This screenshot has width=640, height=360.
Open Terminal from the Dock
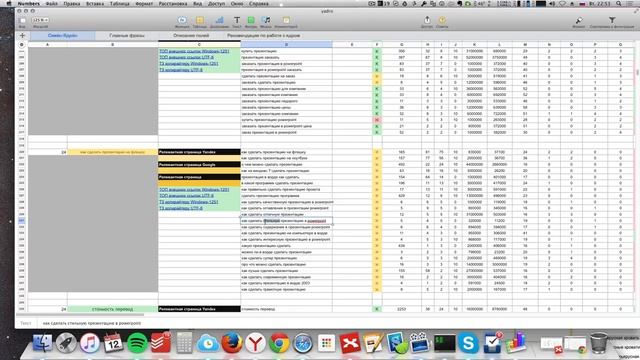click(x=444, y=343)
